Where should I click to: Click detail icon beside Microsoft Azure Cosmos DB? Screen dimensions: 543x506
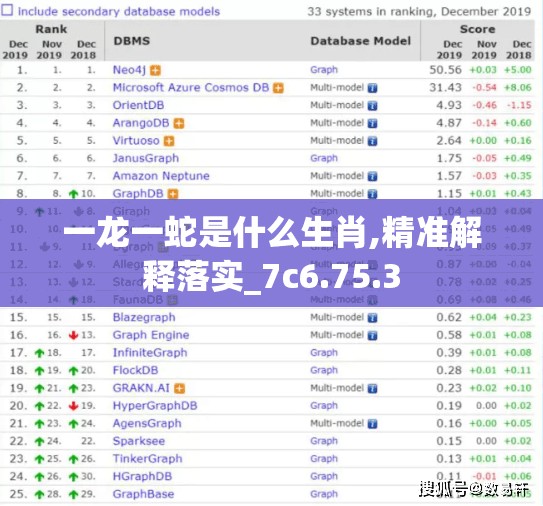coord(278,88)
